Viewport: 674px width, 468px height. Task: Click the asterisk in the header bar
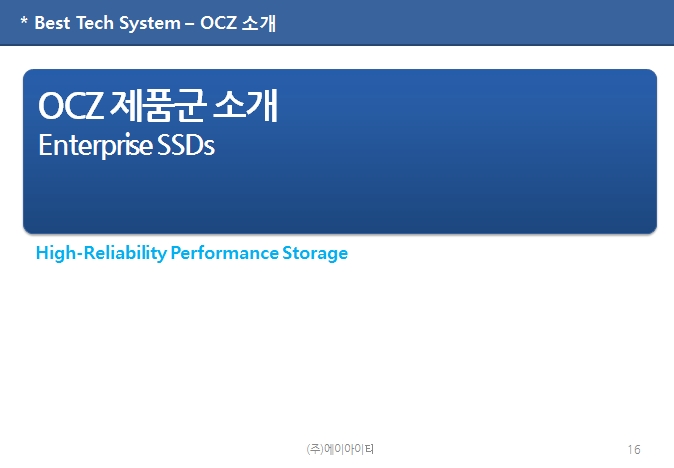(x=24, y=20)
